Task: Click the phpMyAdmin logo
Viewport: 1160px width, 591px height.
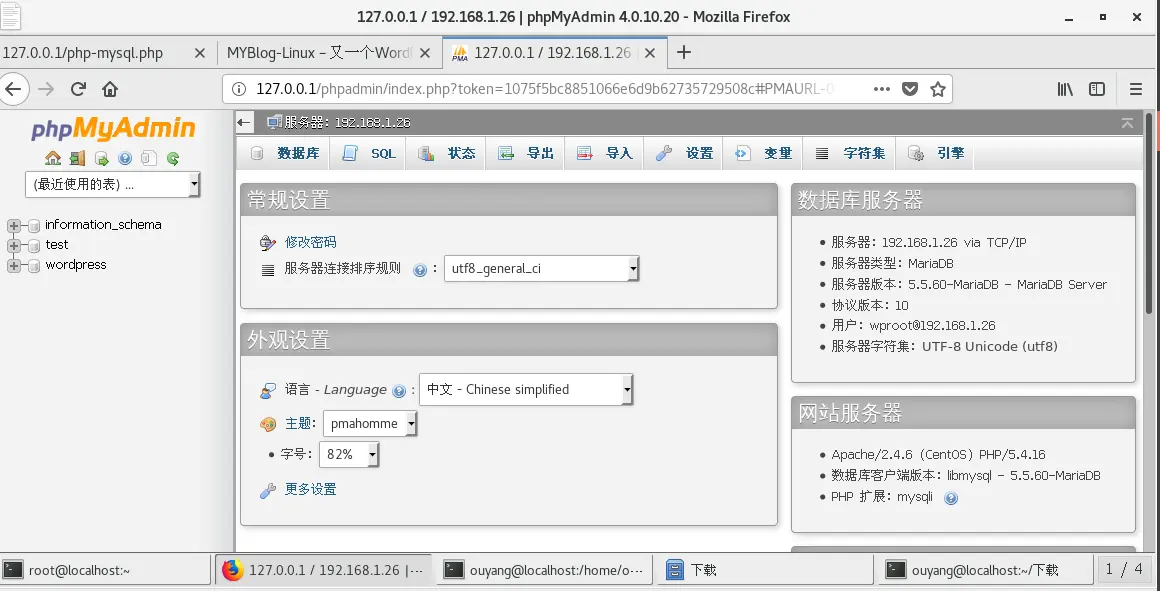Action: [x=113, y=129]
